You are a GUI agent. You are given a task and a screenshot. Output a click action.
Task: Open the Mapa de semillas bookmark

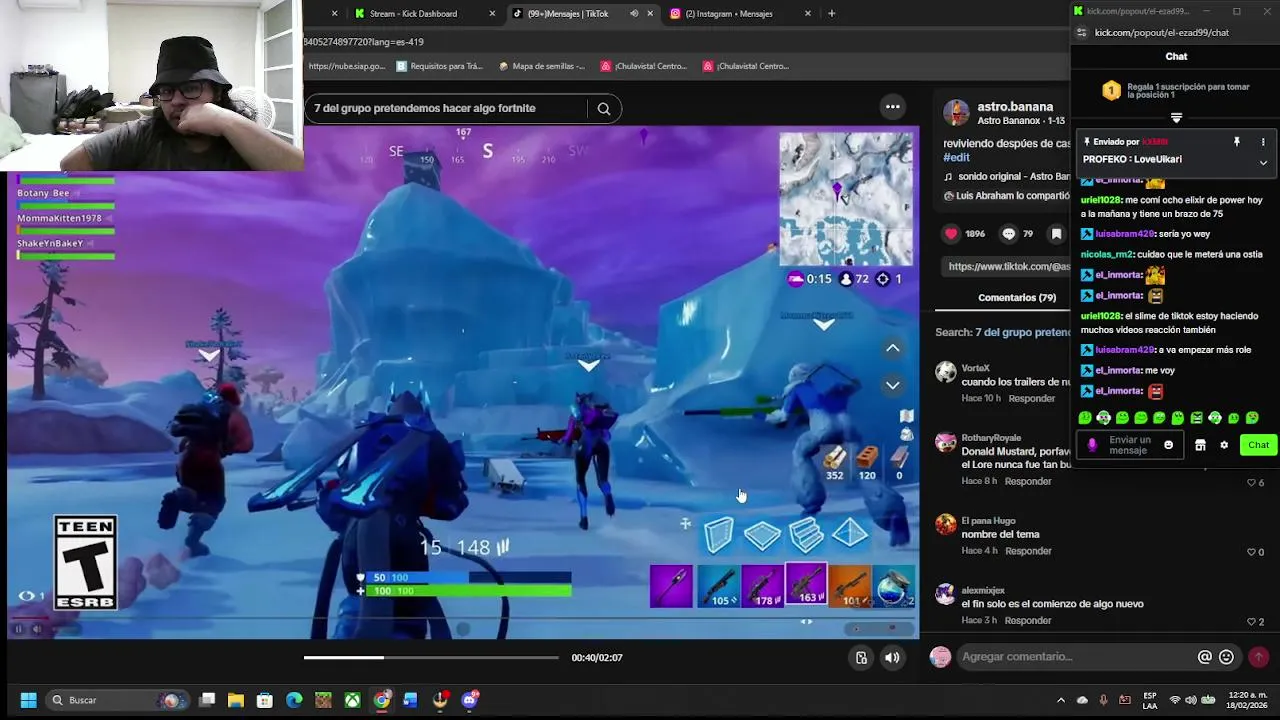point(541,66)
